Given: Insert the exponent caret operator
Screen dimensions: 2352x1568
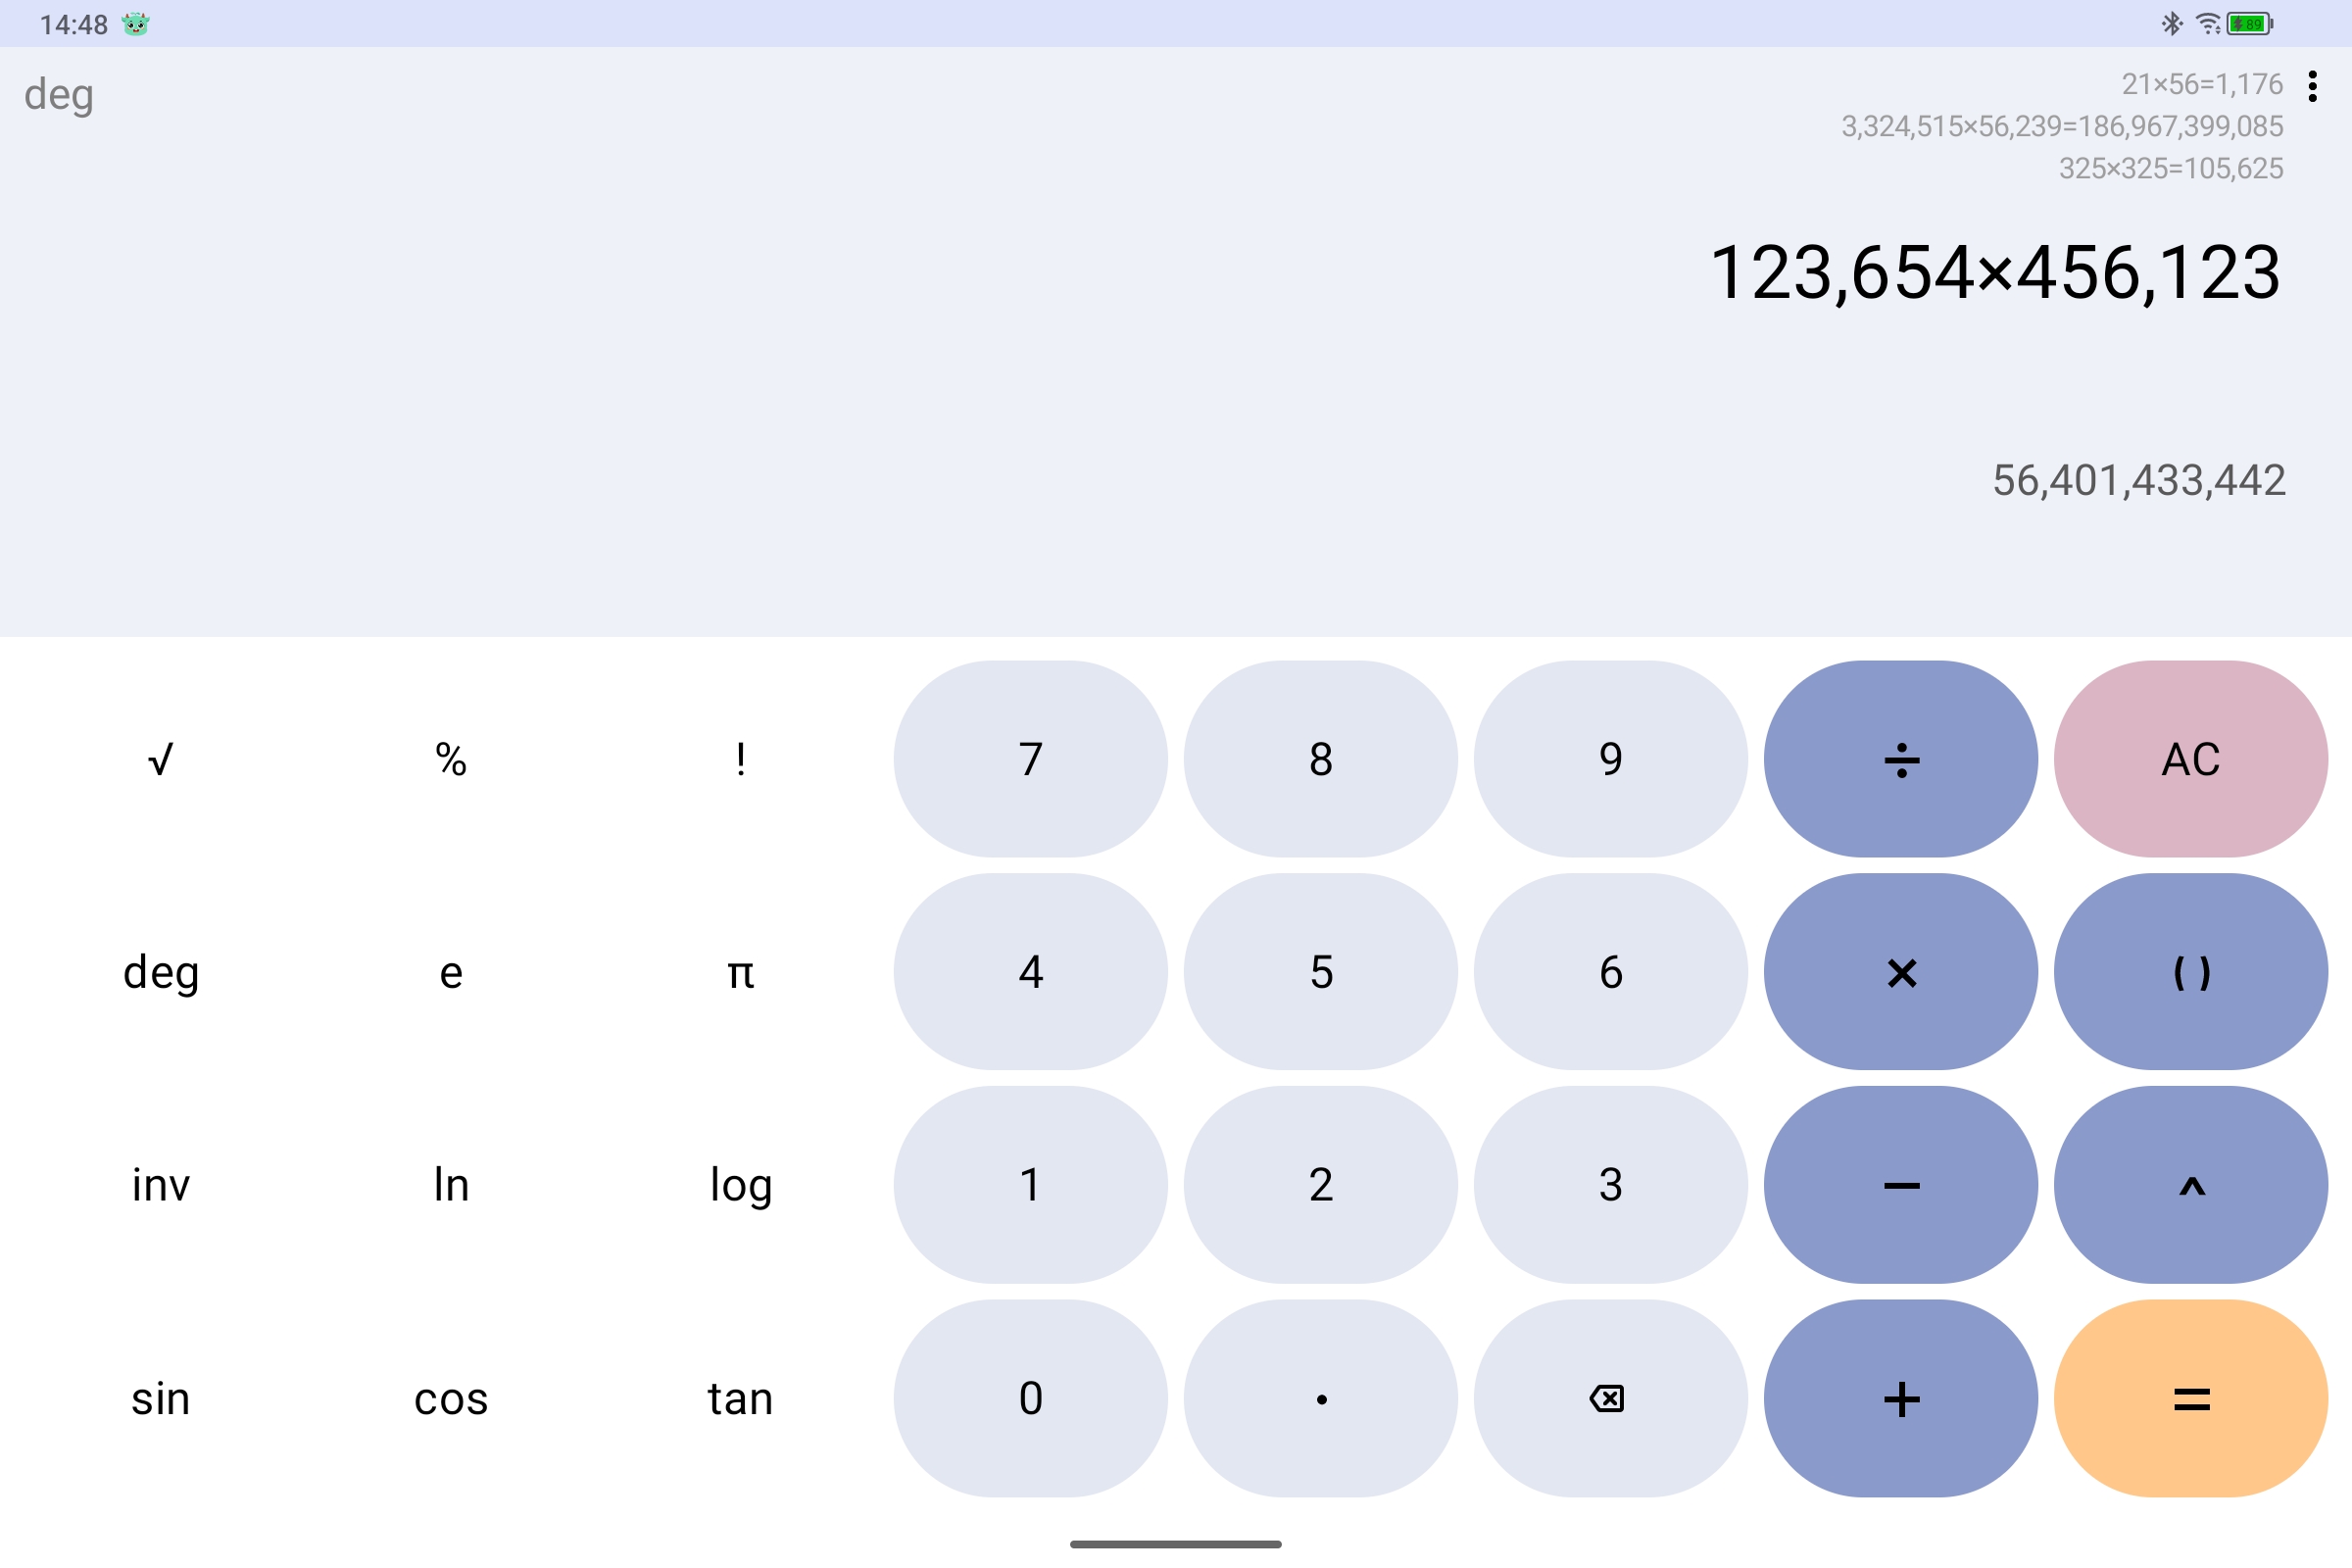Looking at the screenshot, I should pos(2191,1185).
